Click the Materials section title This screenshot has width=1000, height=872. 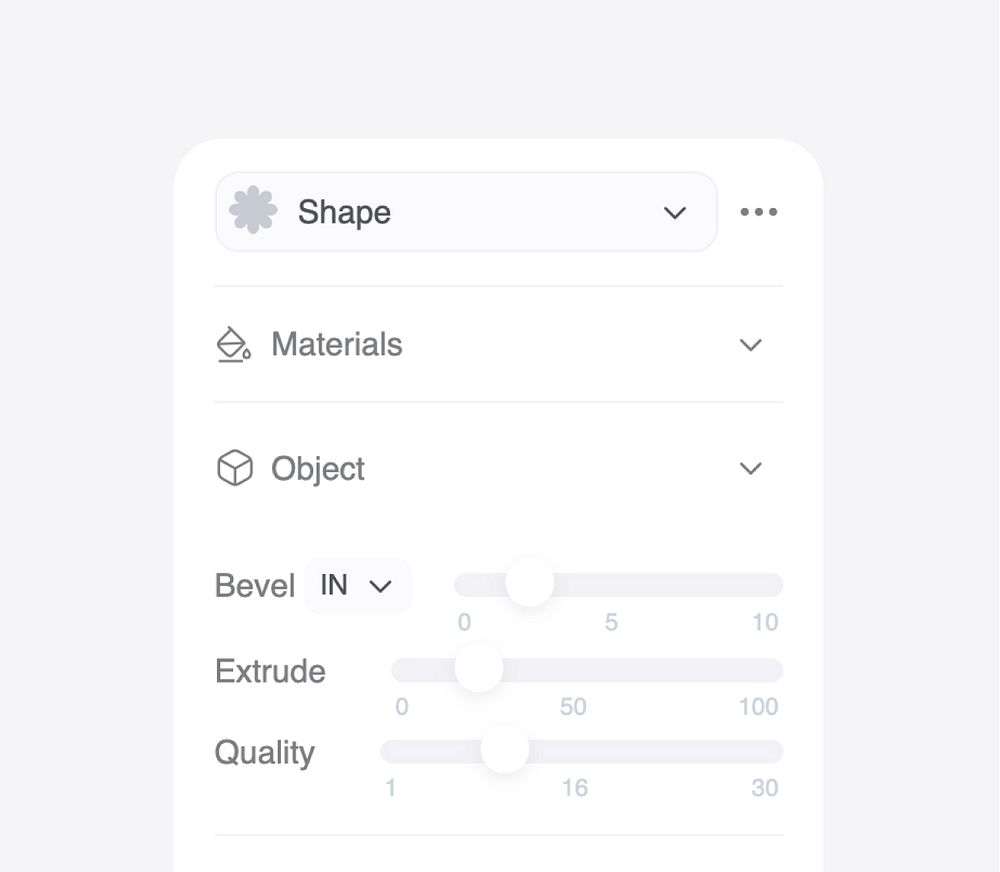click(337, 345)
